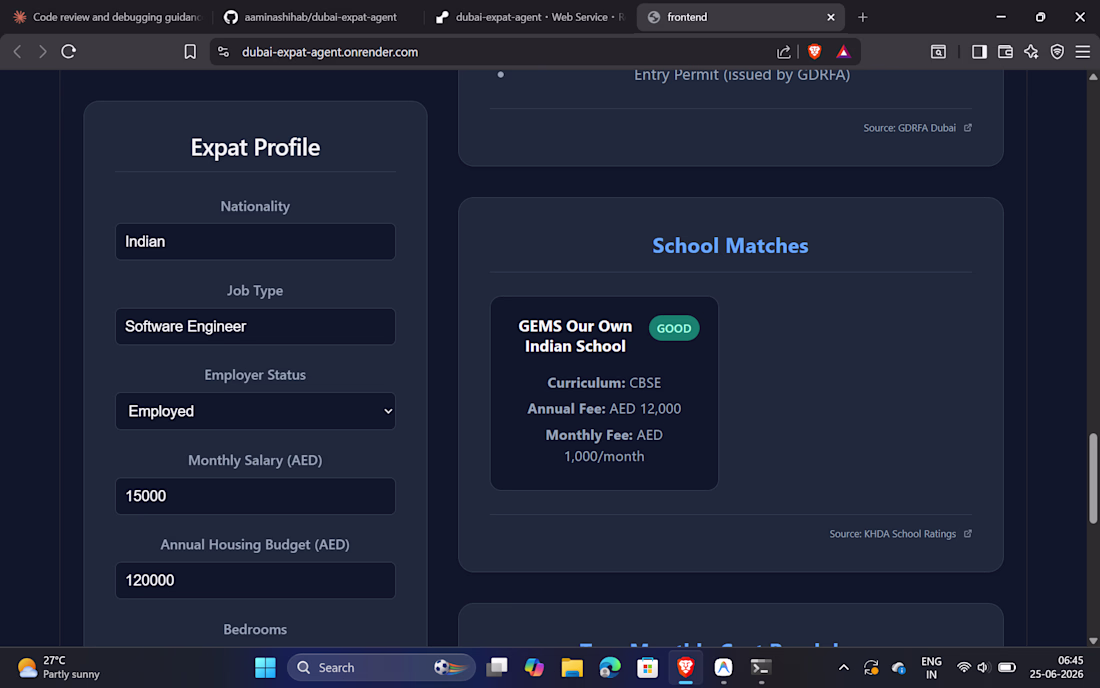Click the Job Type field
The height and width of the screenshot is (688, 1100).
[255, 326]
